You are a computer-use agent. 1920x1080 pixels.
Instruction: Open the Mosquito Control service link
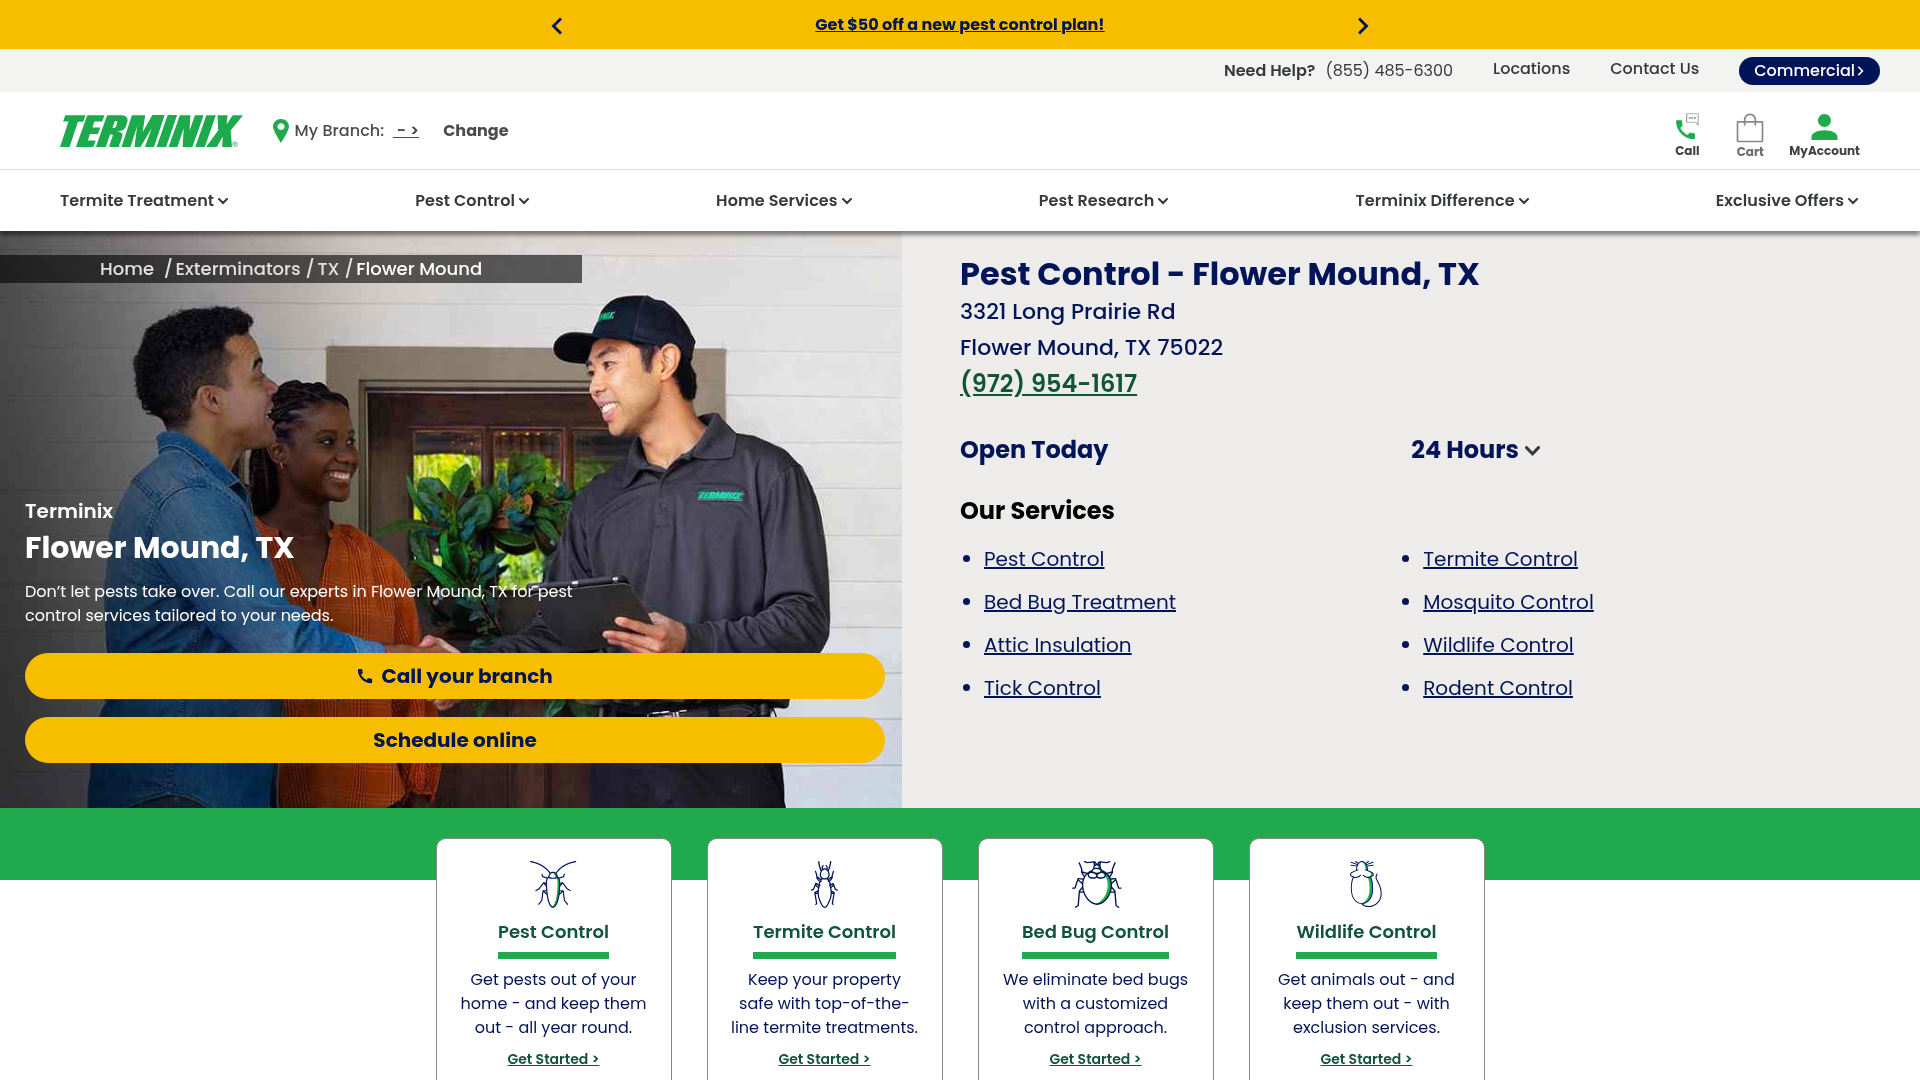[x=1507, y=602]
